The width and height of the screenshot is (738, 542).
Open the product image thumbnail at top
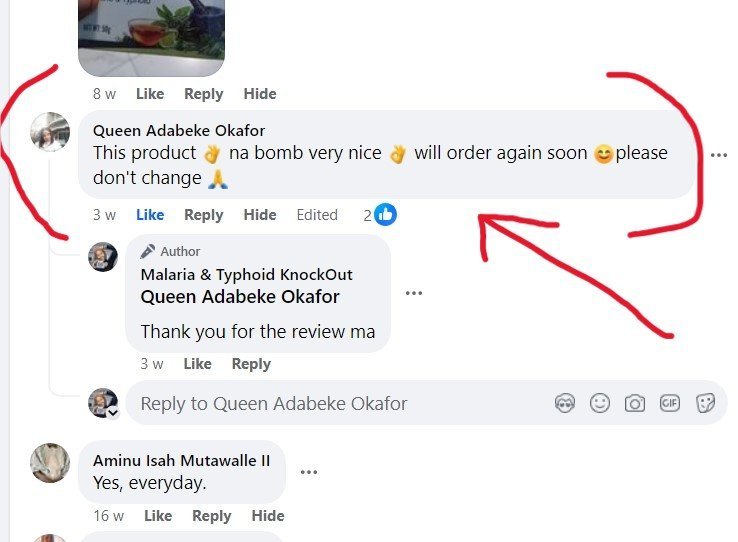(x=151, y=38)
